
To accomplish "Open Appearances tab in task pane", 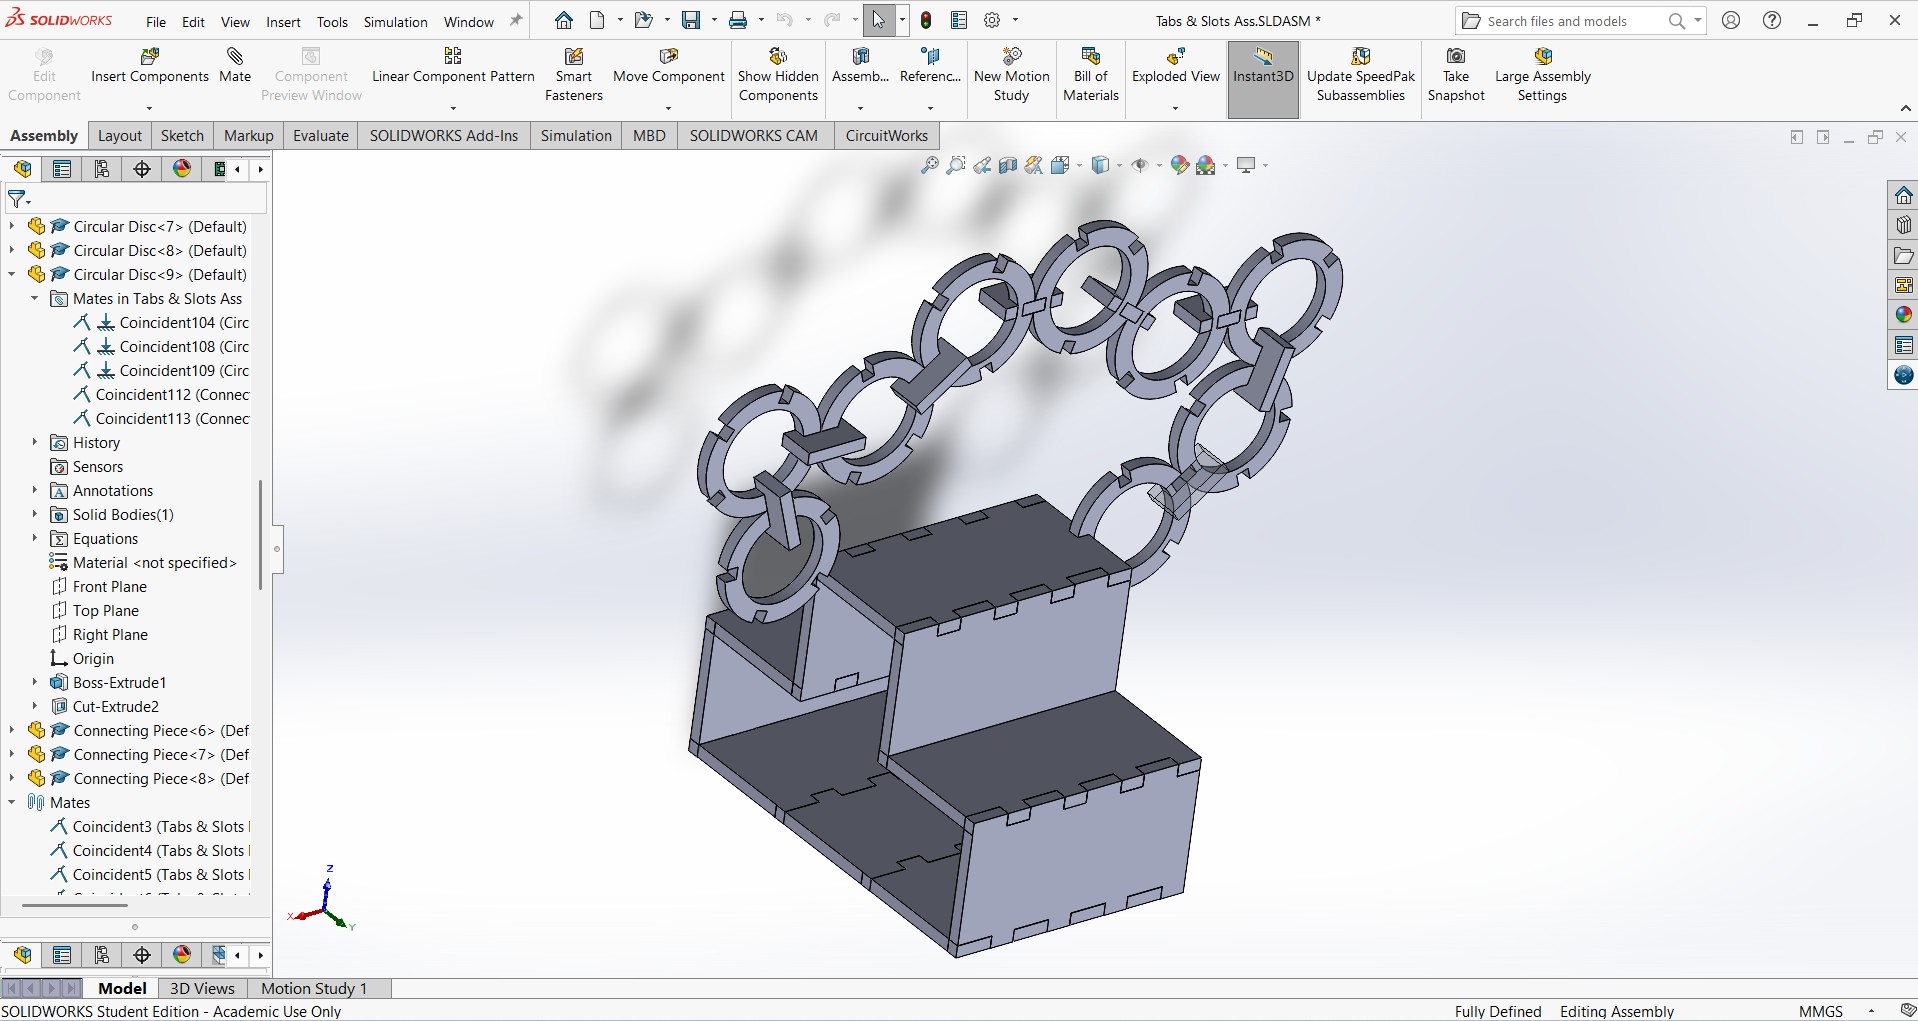I will (1903, 315).
